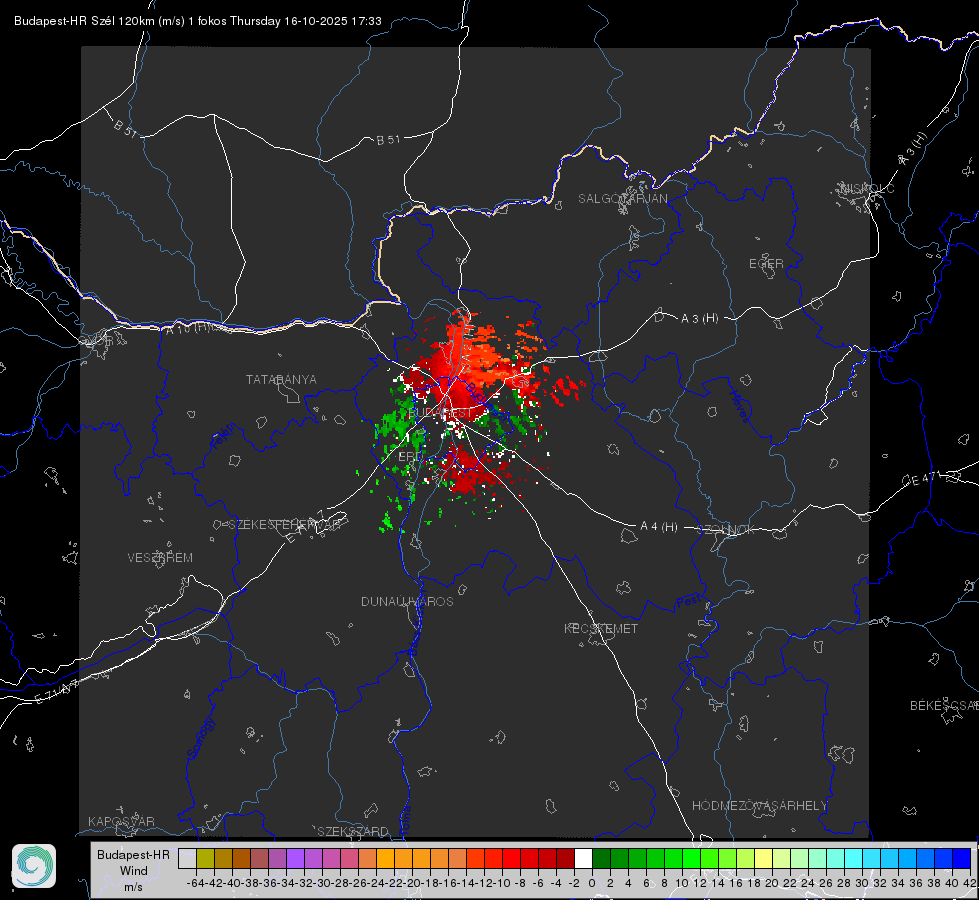Click the blue Somogy county label
Viewport: 979px width, 900px height.
point(201,739)
